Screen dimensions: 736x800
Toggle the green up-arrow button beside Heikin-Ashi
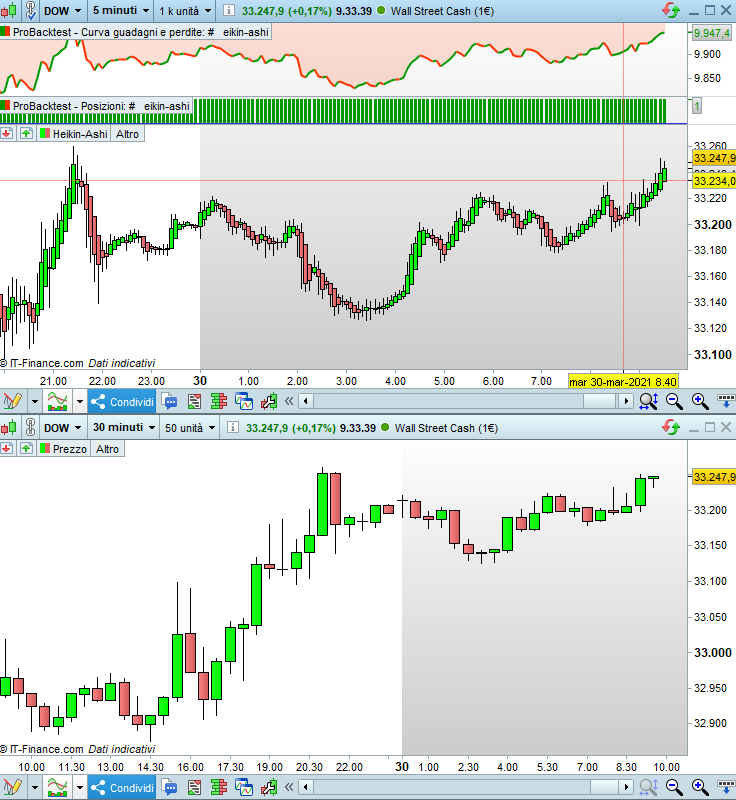click(x=26, y=134)
